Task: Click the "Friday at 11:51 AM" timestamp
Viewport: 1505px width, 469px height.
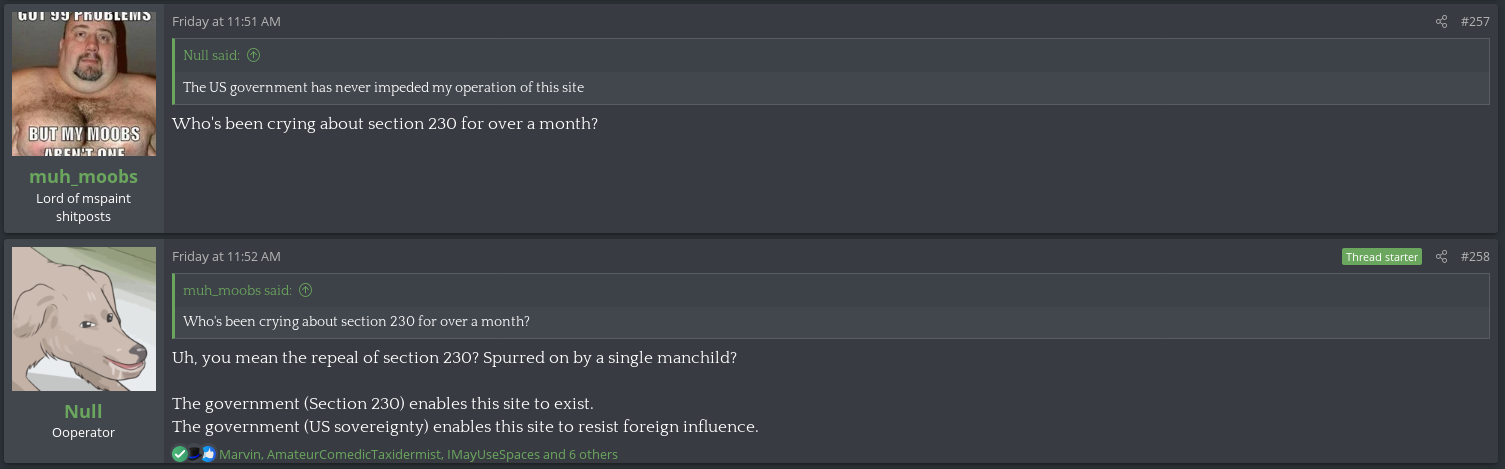Action: (226, 21)
